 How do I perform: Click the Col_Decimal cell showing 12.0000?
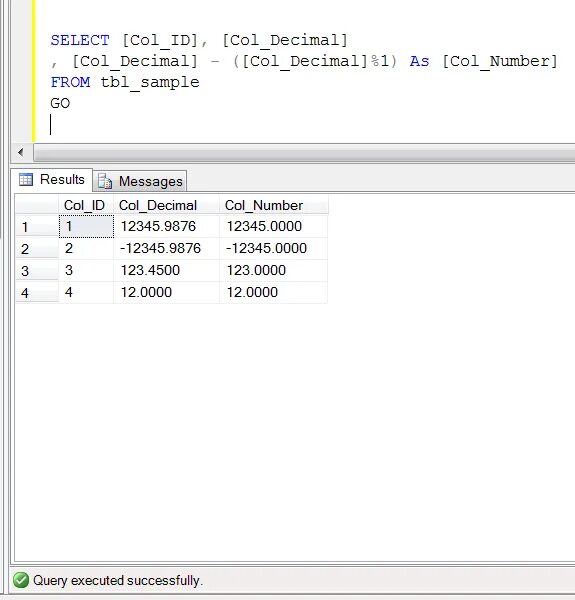tap(166, 292)
